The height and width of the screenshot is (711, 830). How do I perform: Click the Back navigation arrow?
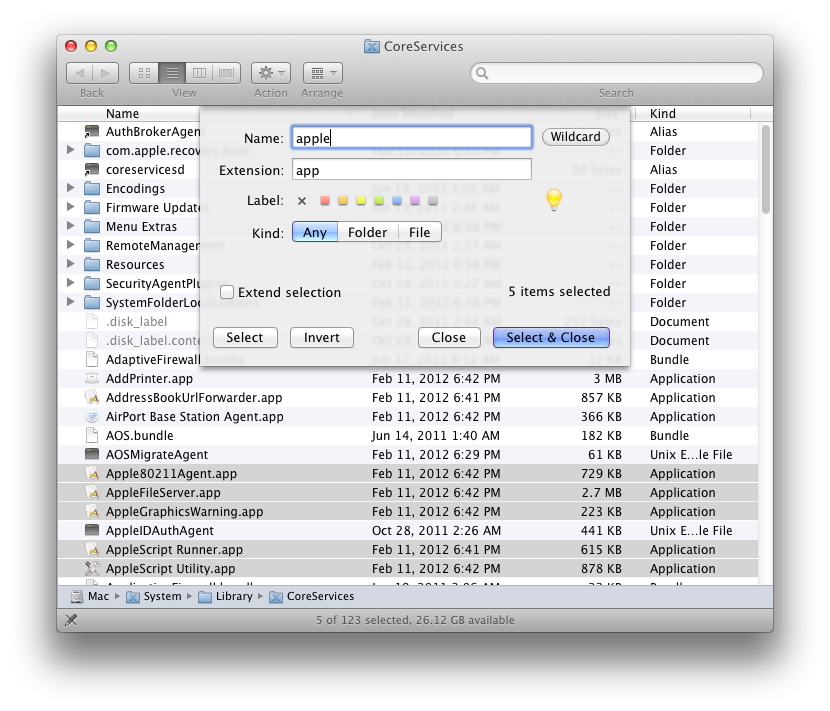(x=81, y=72)
